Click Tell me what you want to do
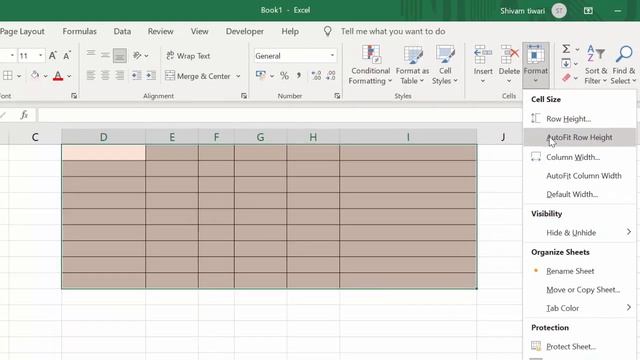The height and width of the screenshot is (360, 640). click(393, 31)
